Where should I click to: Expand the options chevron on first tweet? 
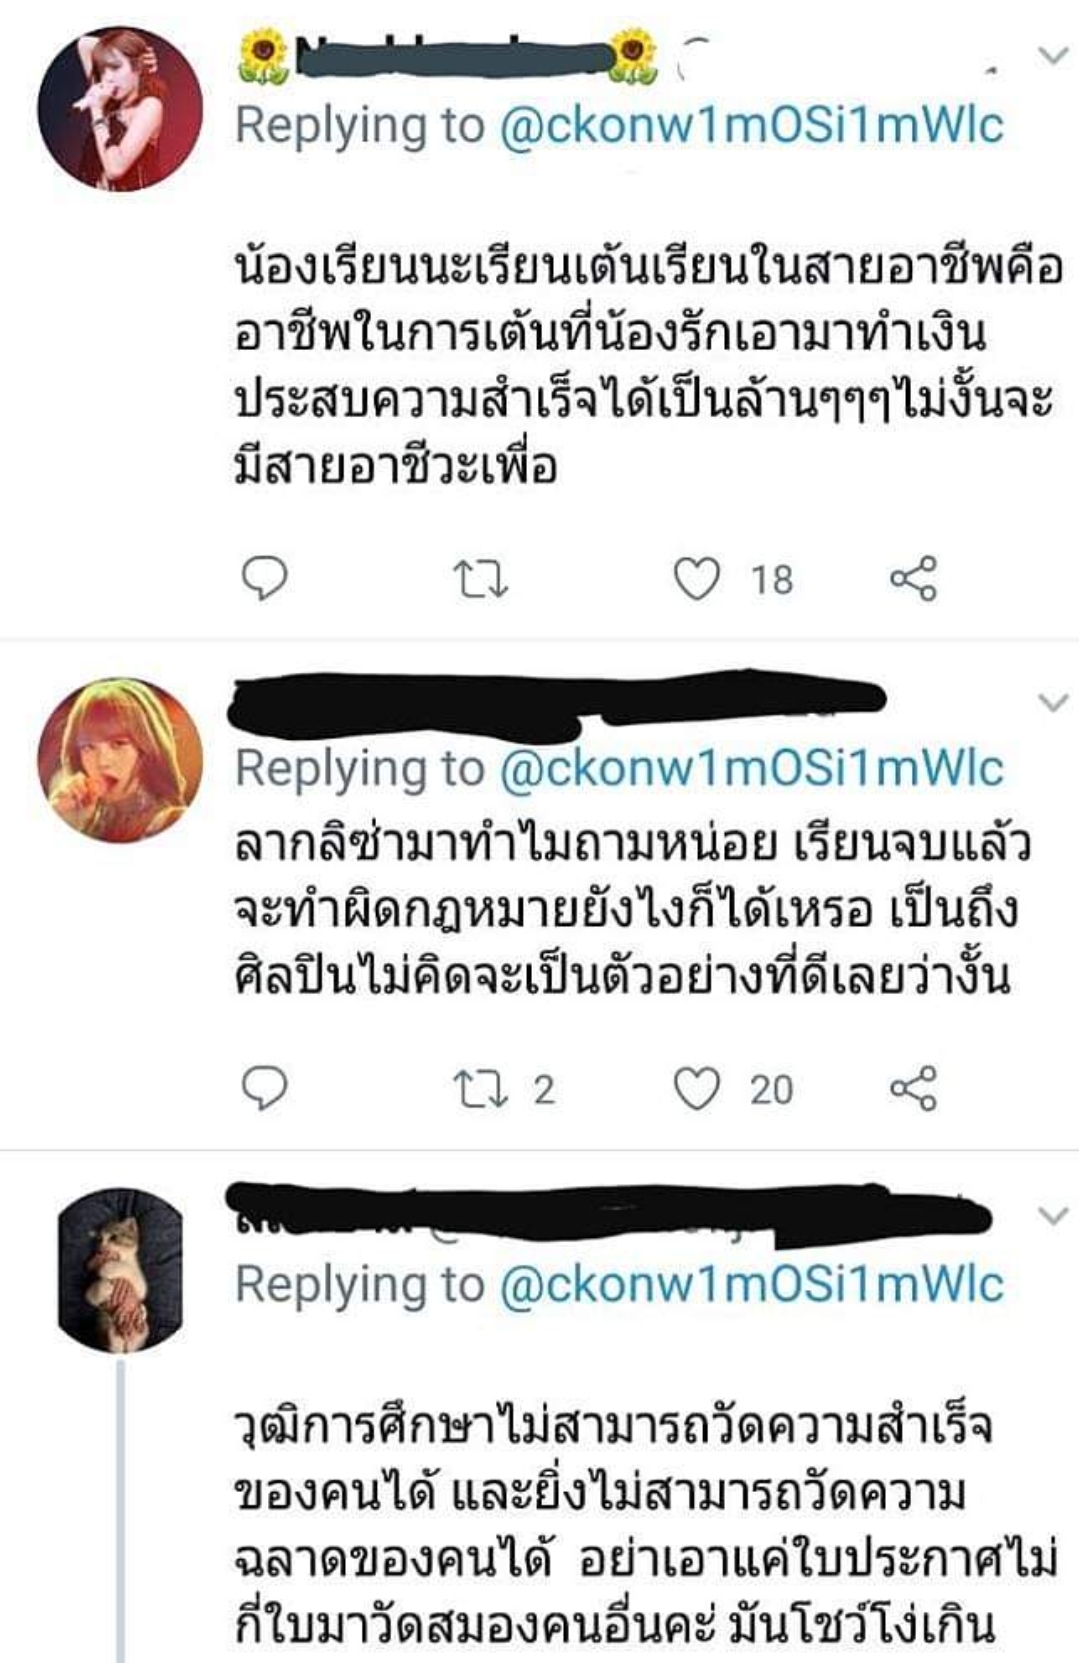pyautogui.click(x=1054, y=55)
